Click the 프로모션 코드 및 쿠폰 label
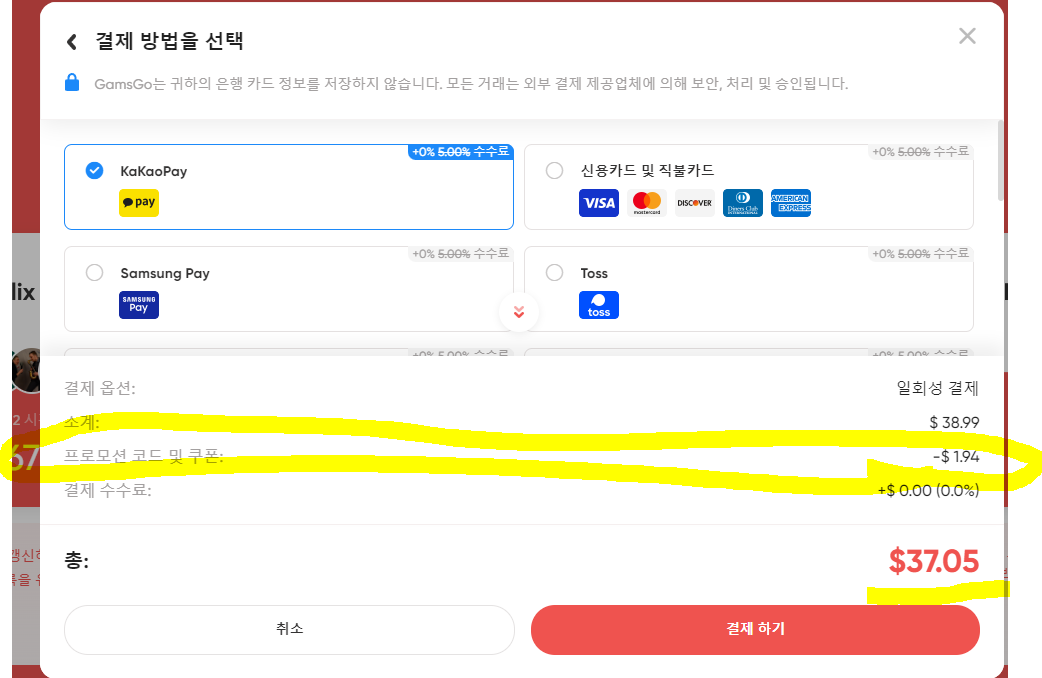1042x678 pixels. pos(144,456)
